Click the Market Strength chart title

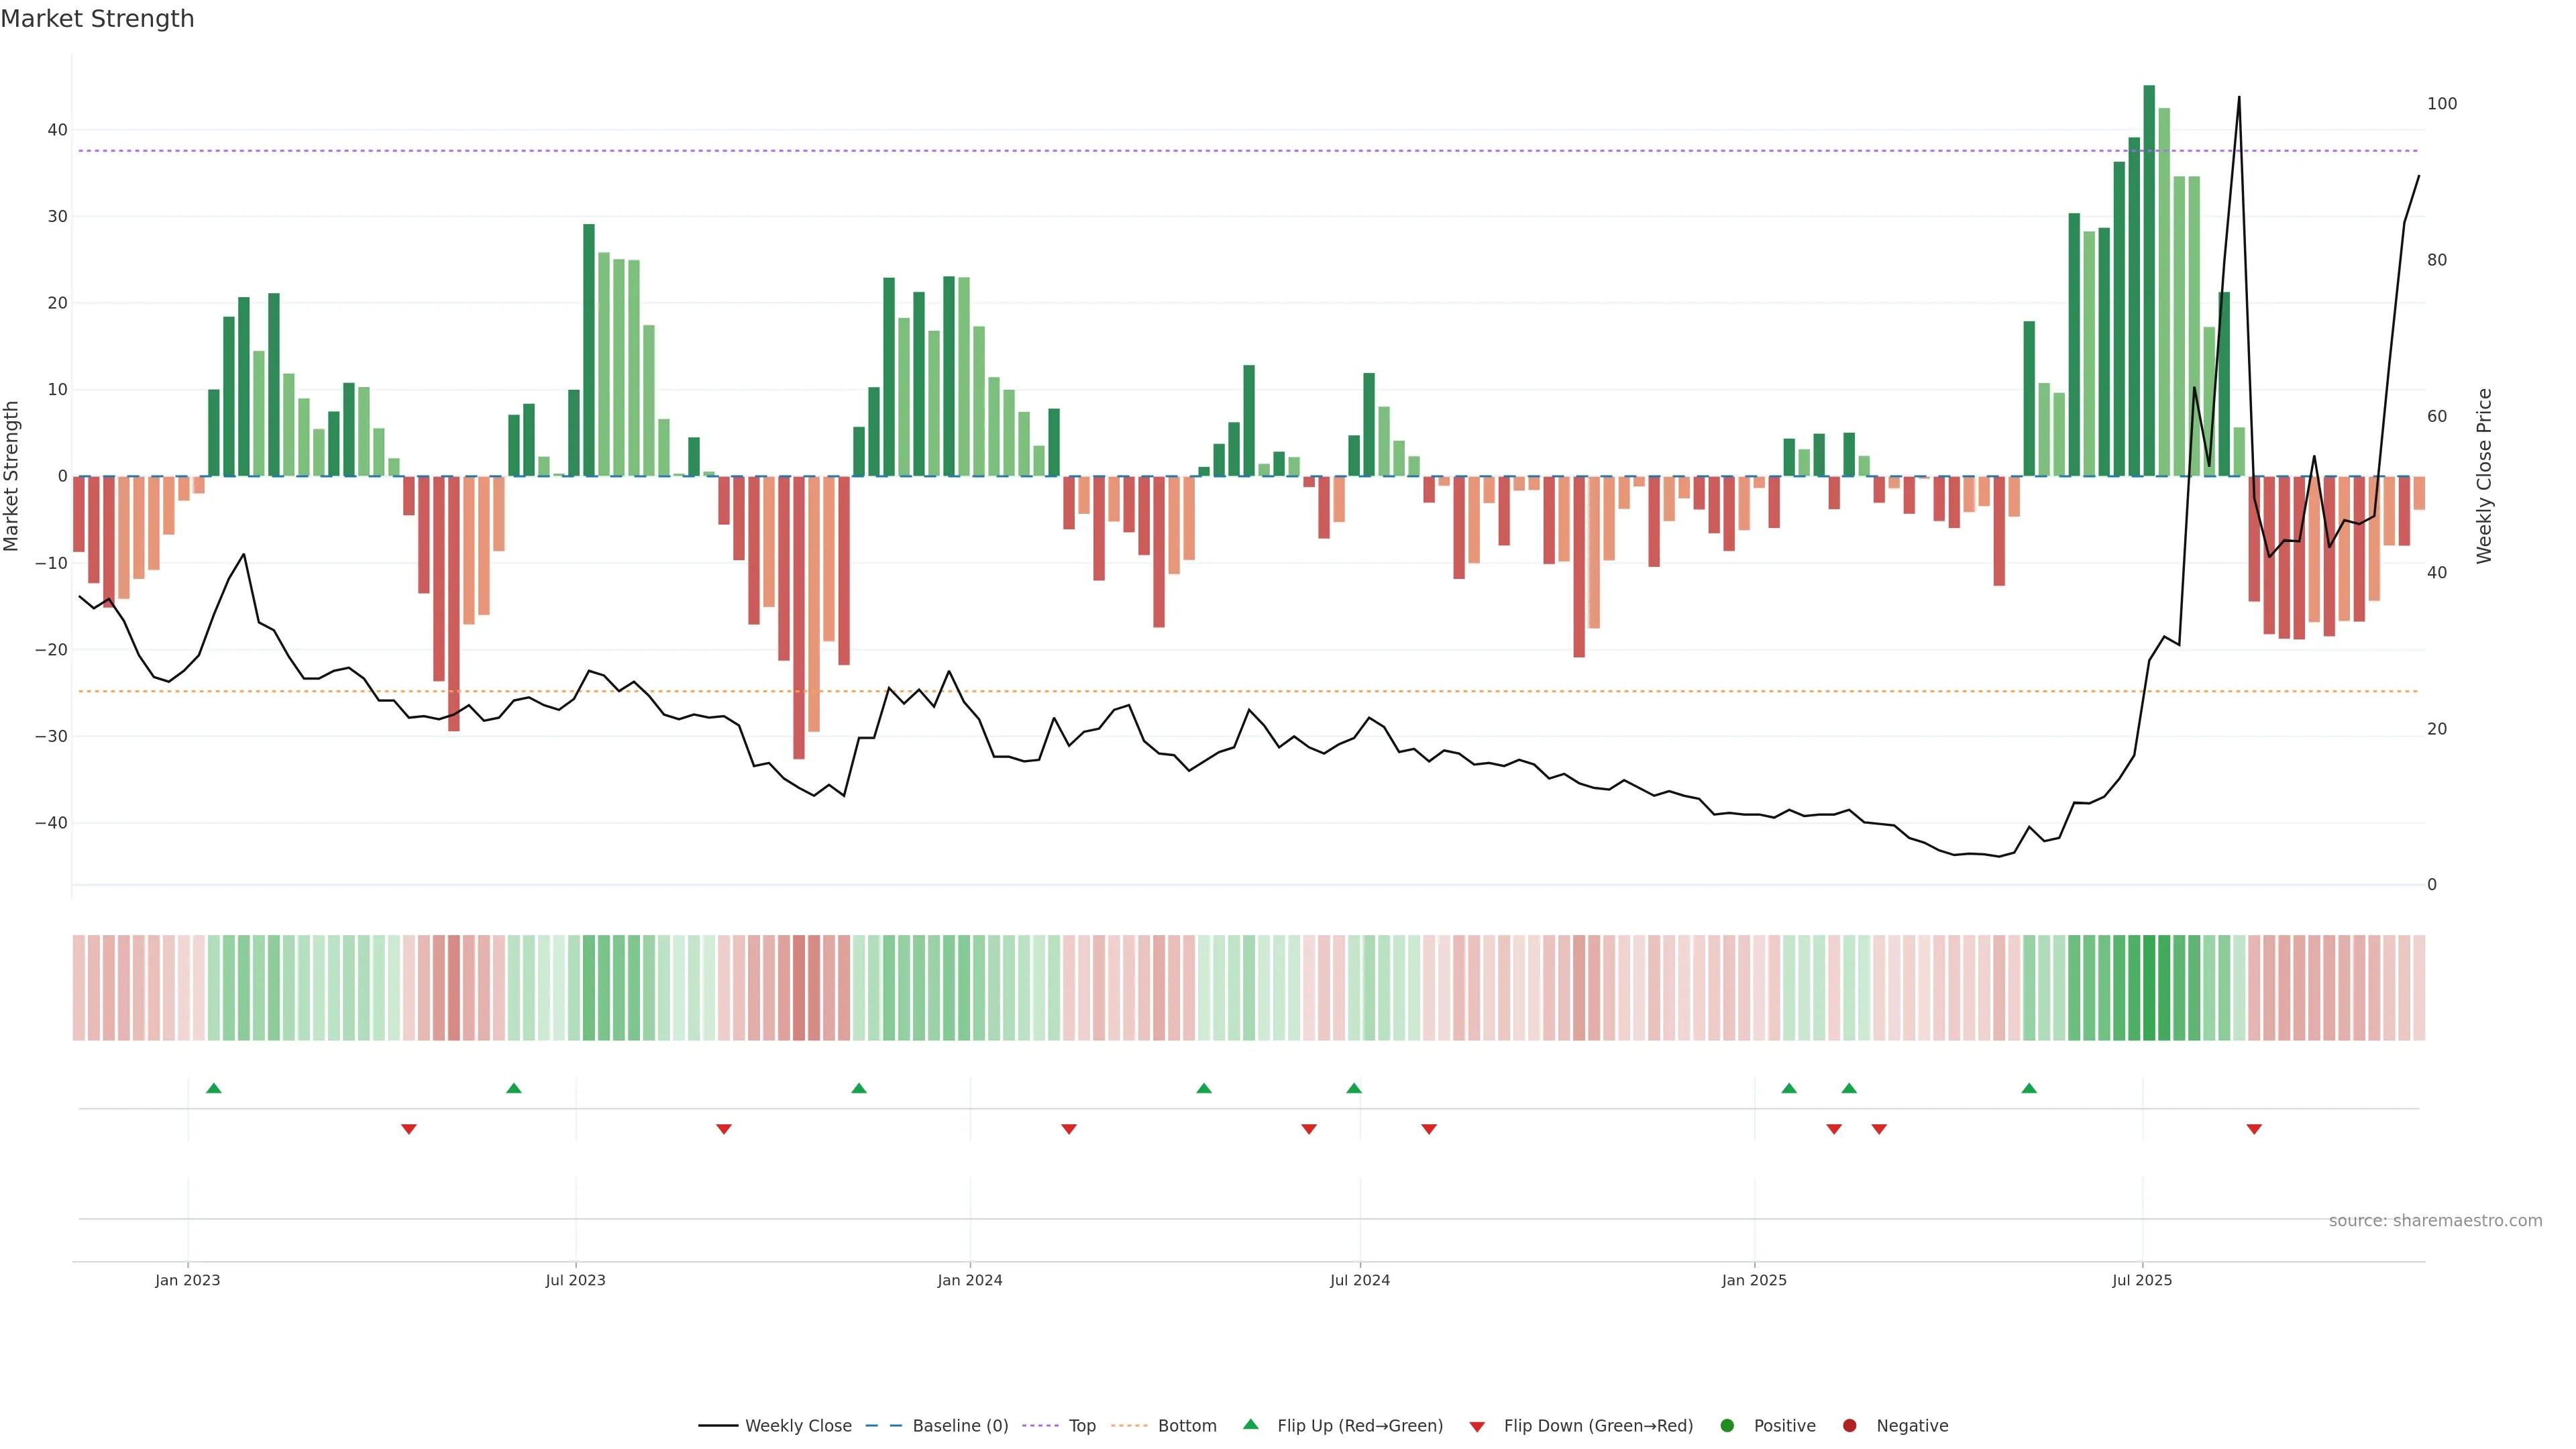click(97, 19)
